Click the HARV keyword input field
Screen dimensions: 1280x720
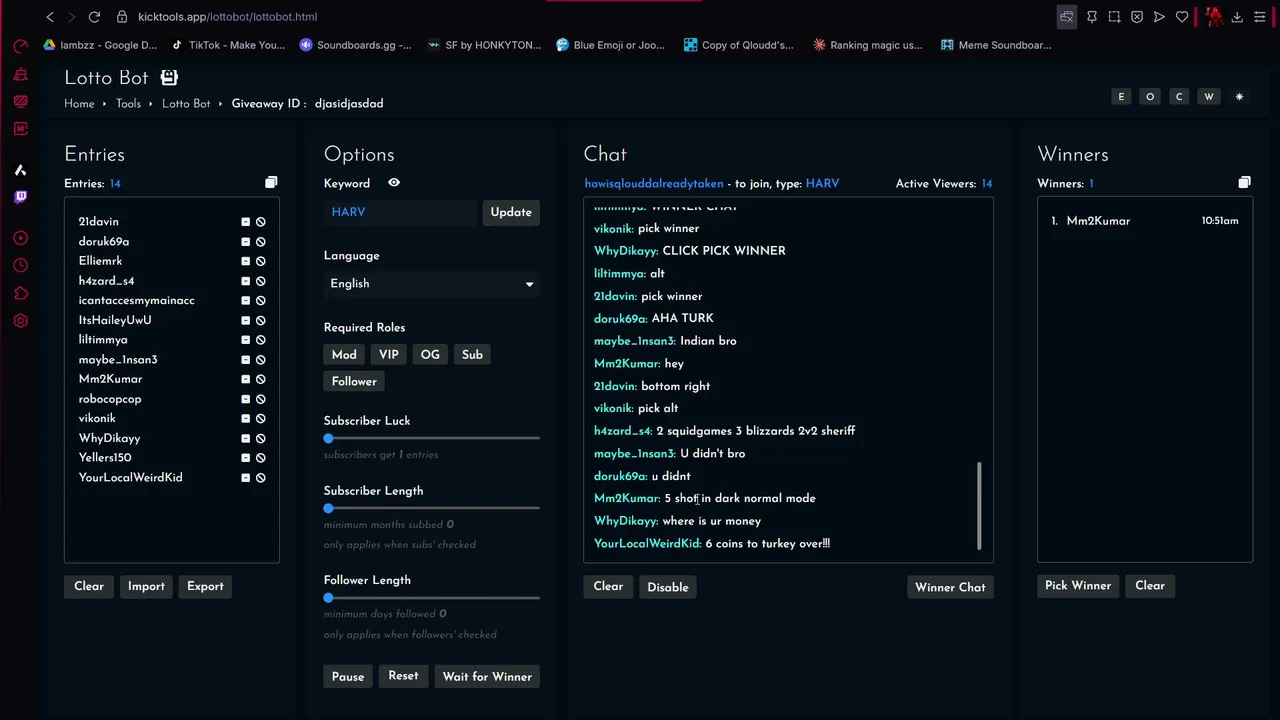click(x=401, y=212)
